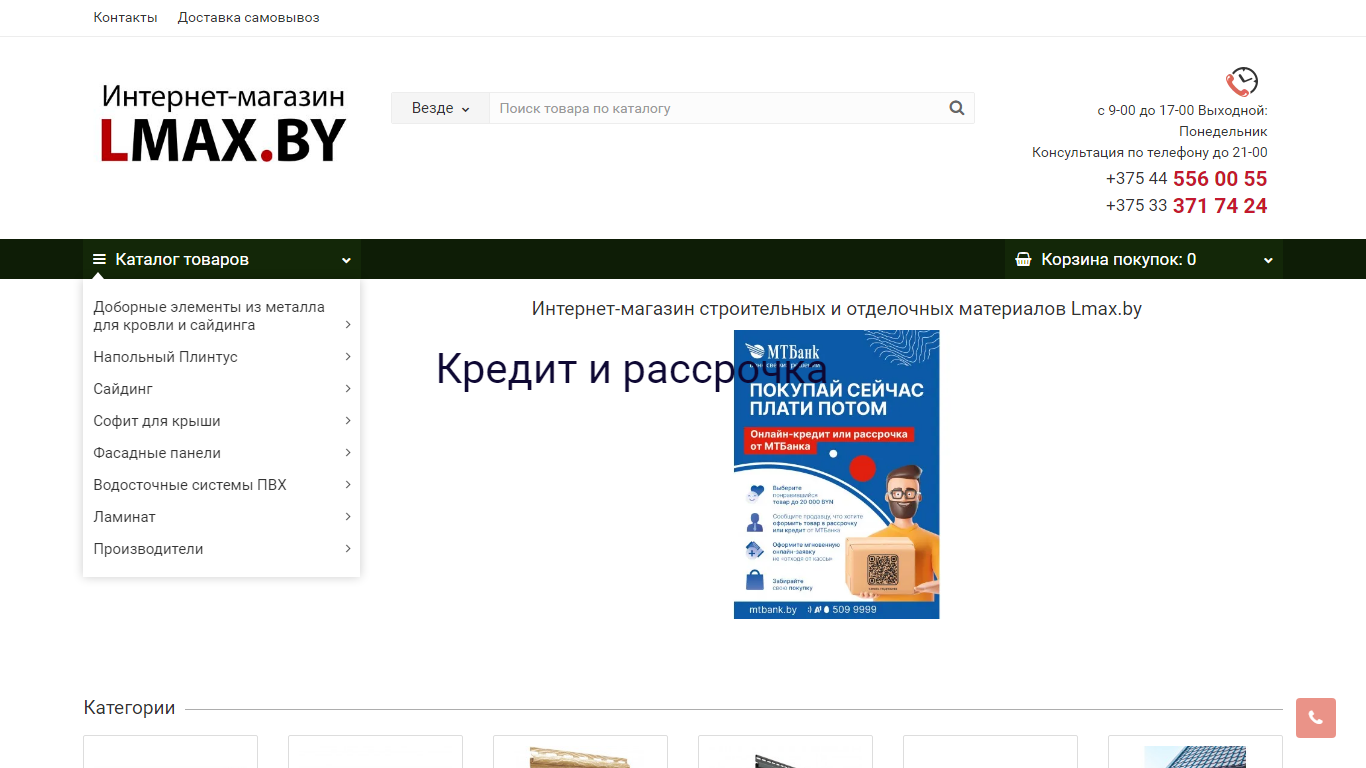The image size is (1366, 768).
Task: Collapse the Каталог товаров chevron
Action: click(x=346, y=260)
